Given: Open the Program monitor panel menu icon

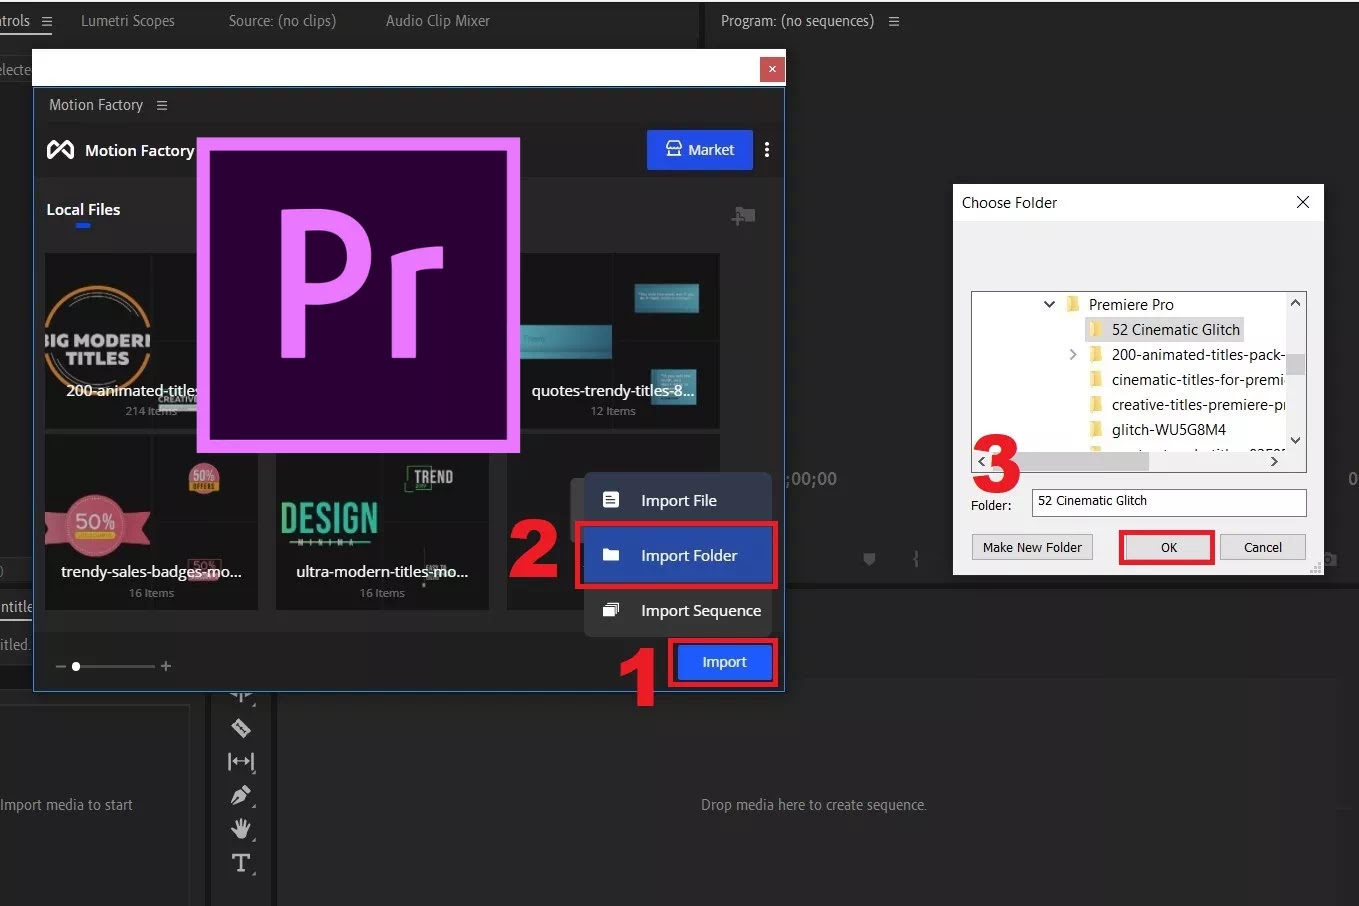Looking at the screenshot, I should pyautogui.click(x=894, y=21).
